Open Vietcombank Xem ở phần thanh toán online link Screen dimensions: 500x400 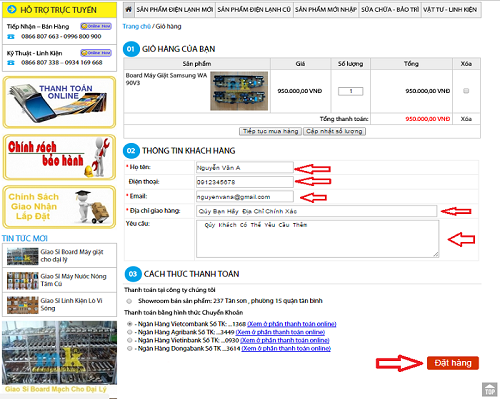[x=292, y=324]
